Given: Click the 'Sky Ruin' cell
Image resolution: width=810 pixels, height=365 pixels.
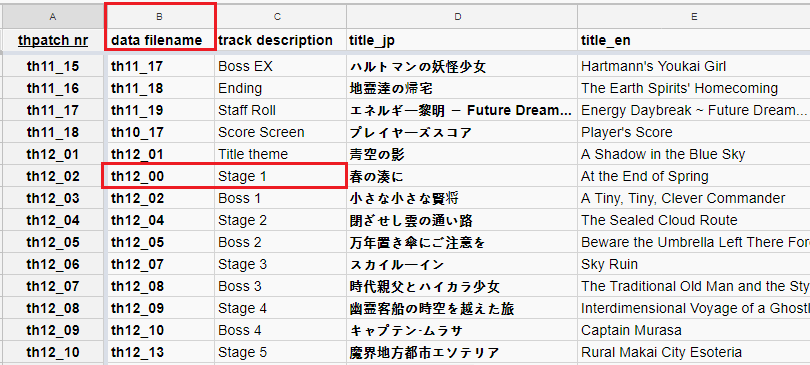Looking at the screenshot, I should [x=694, y=264].
